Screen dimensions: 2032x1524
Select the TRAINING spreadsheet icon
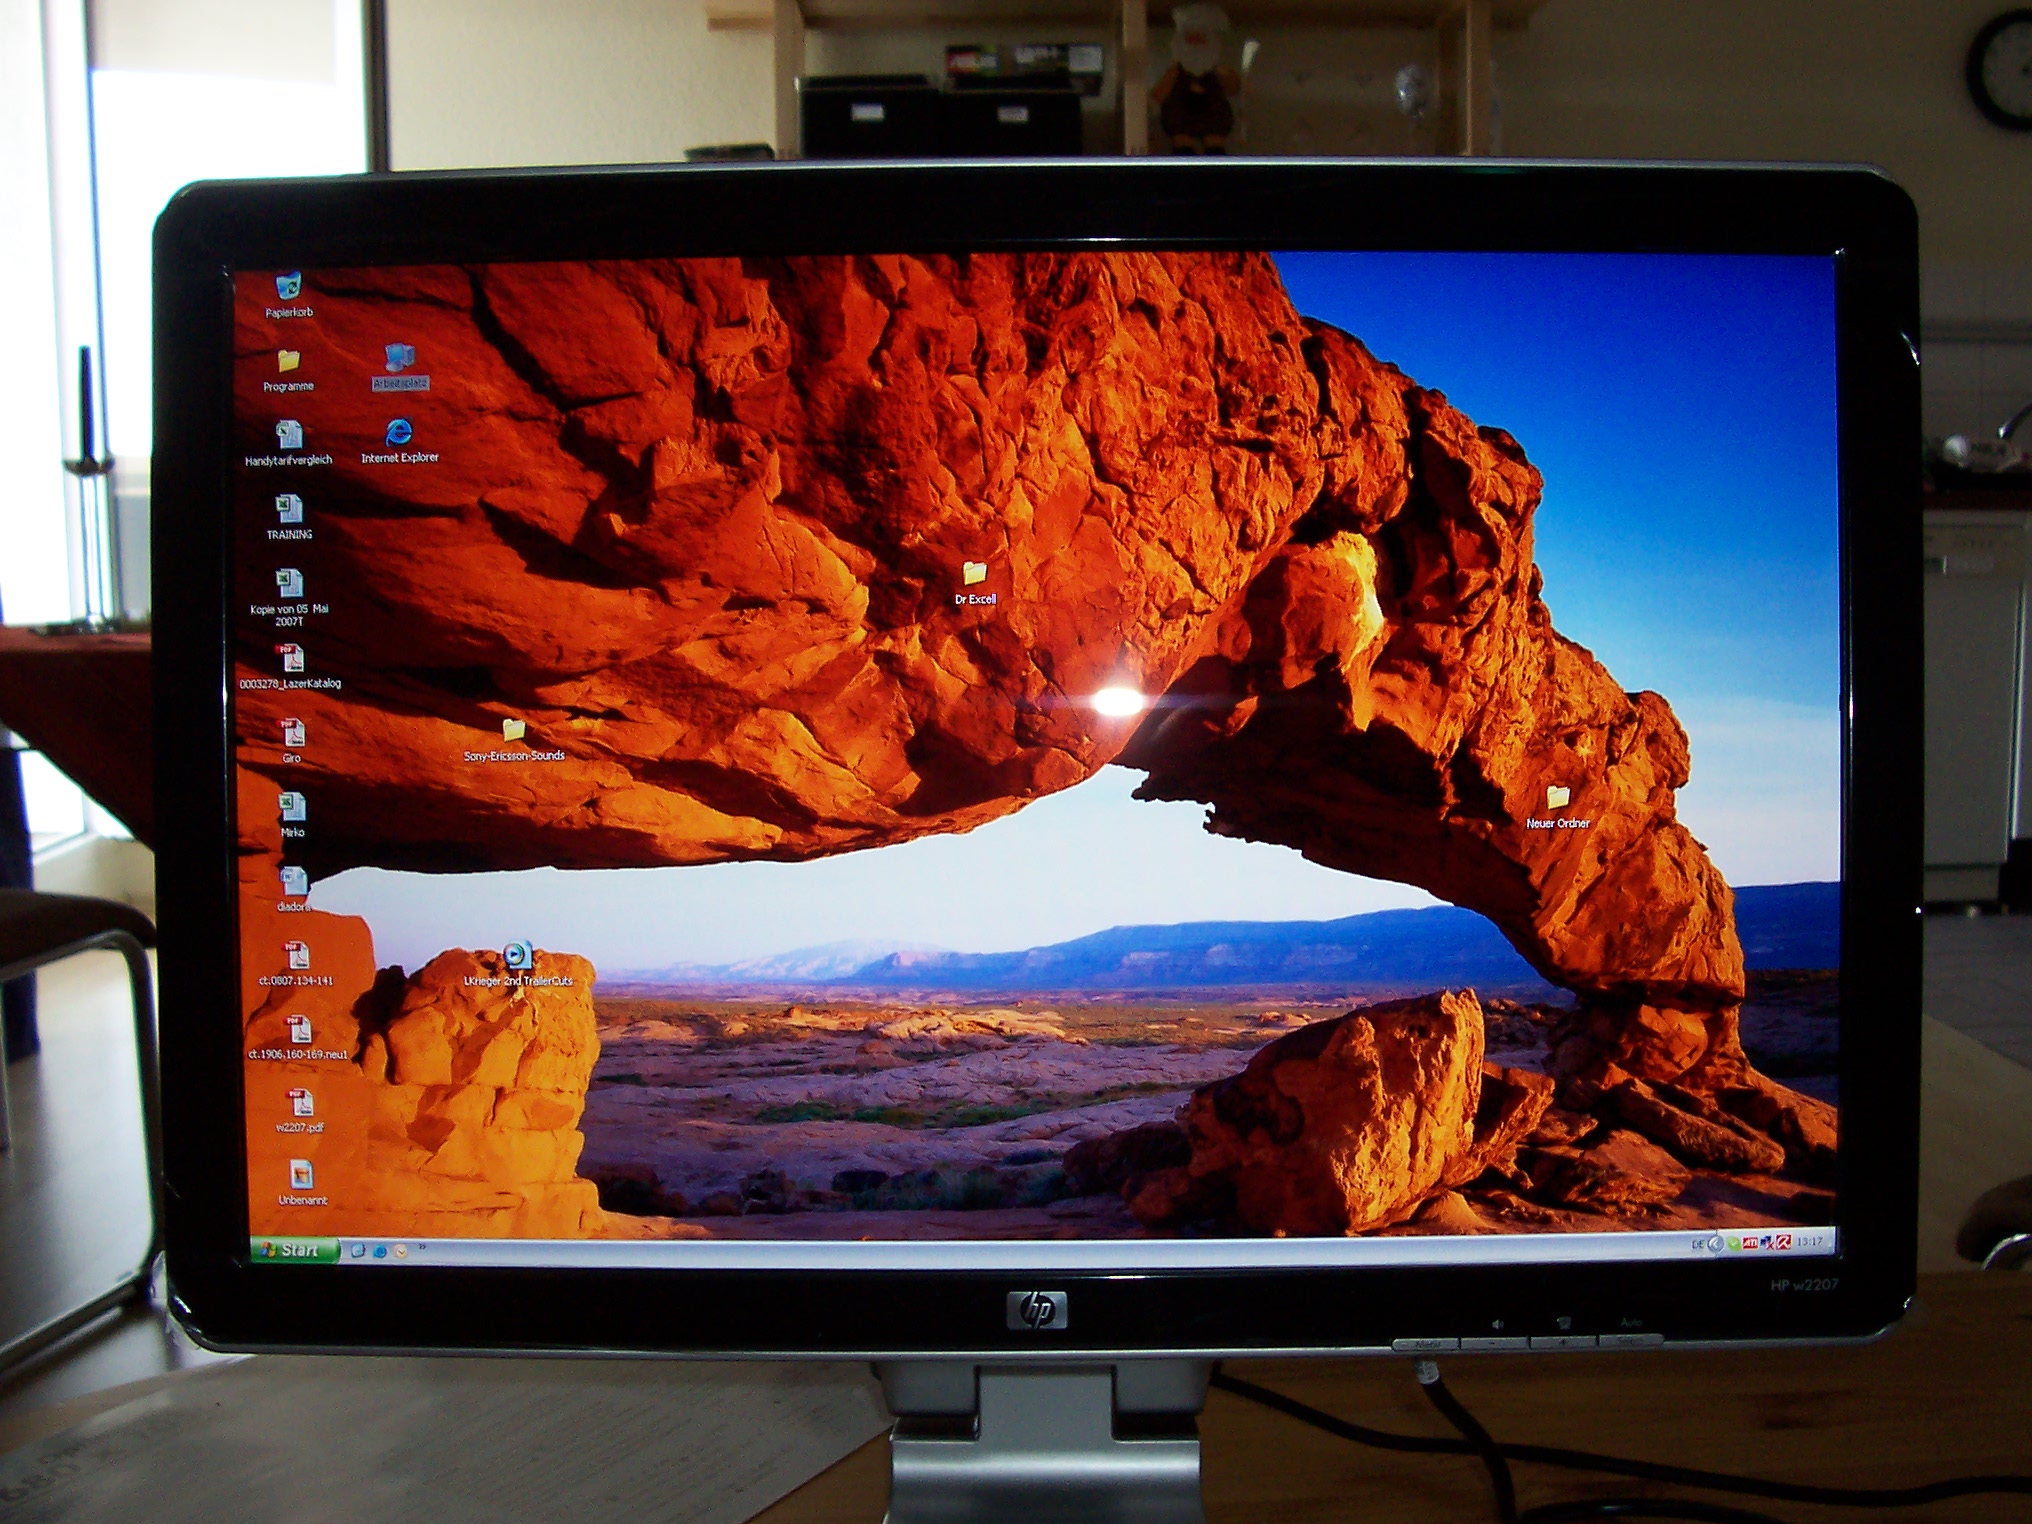pyautogui.click(x=289, y=509)
